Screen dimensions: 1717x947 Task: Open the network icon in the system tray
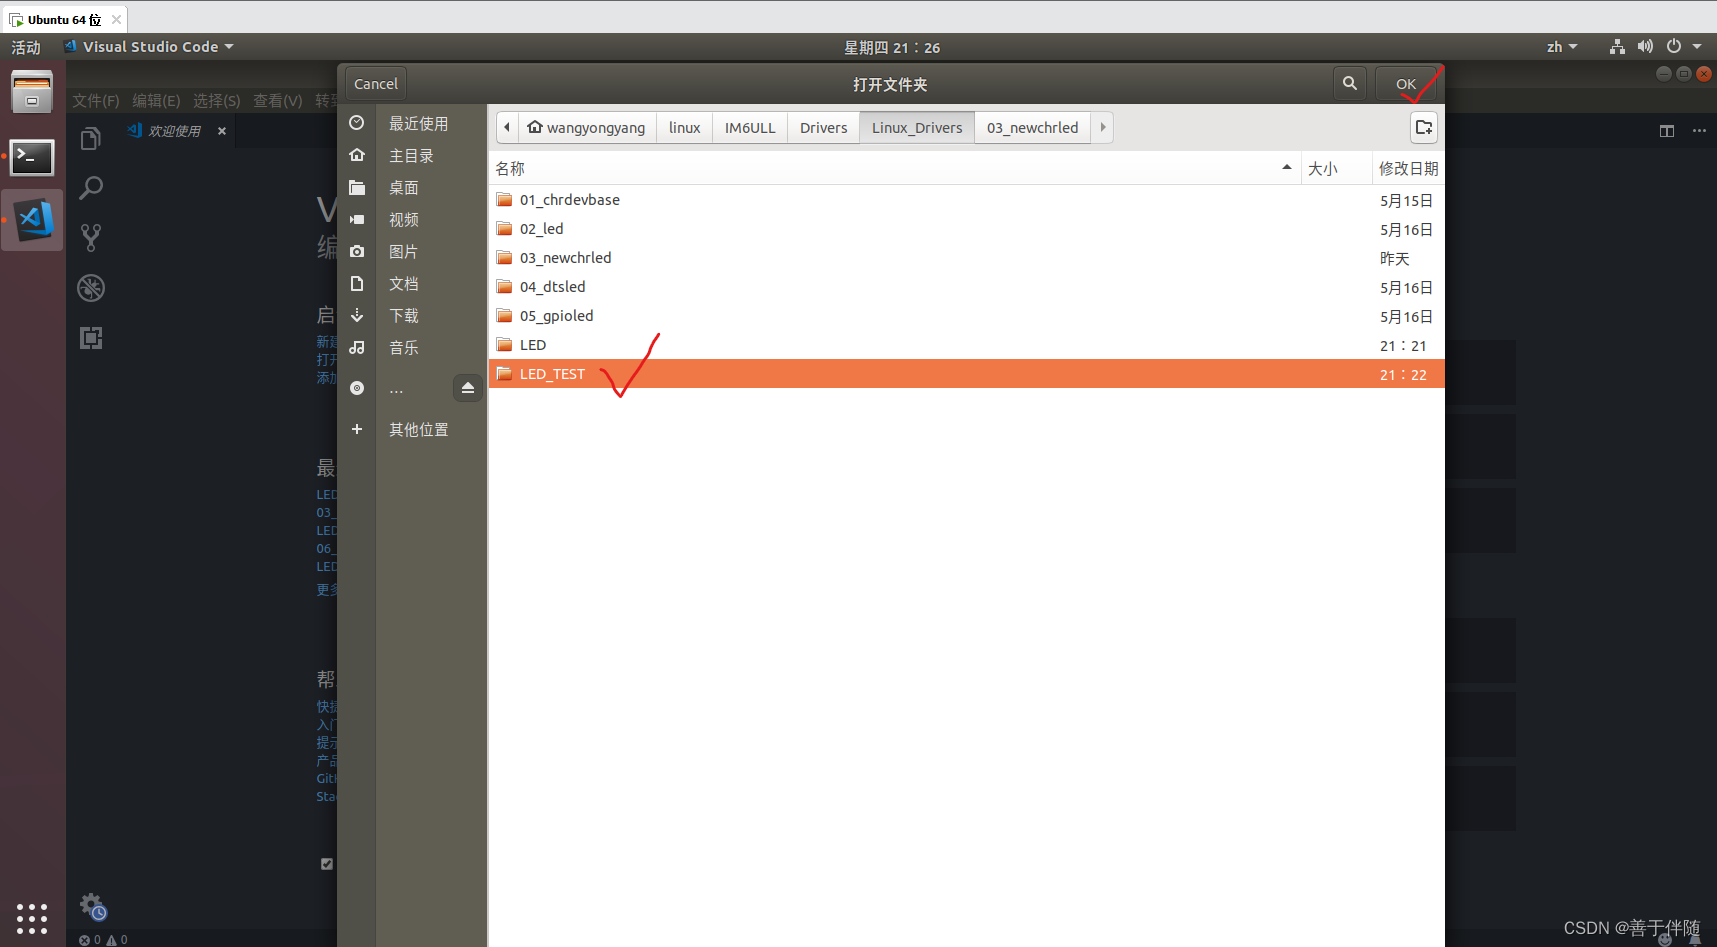click(1617, 47)
